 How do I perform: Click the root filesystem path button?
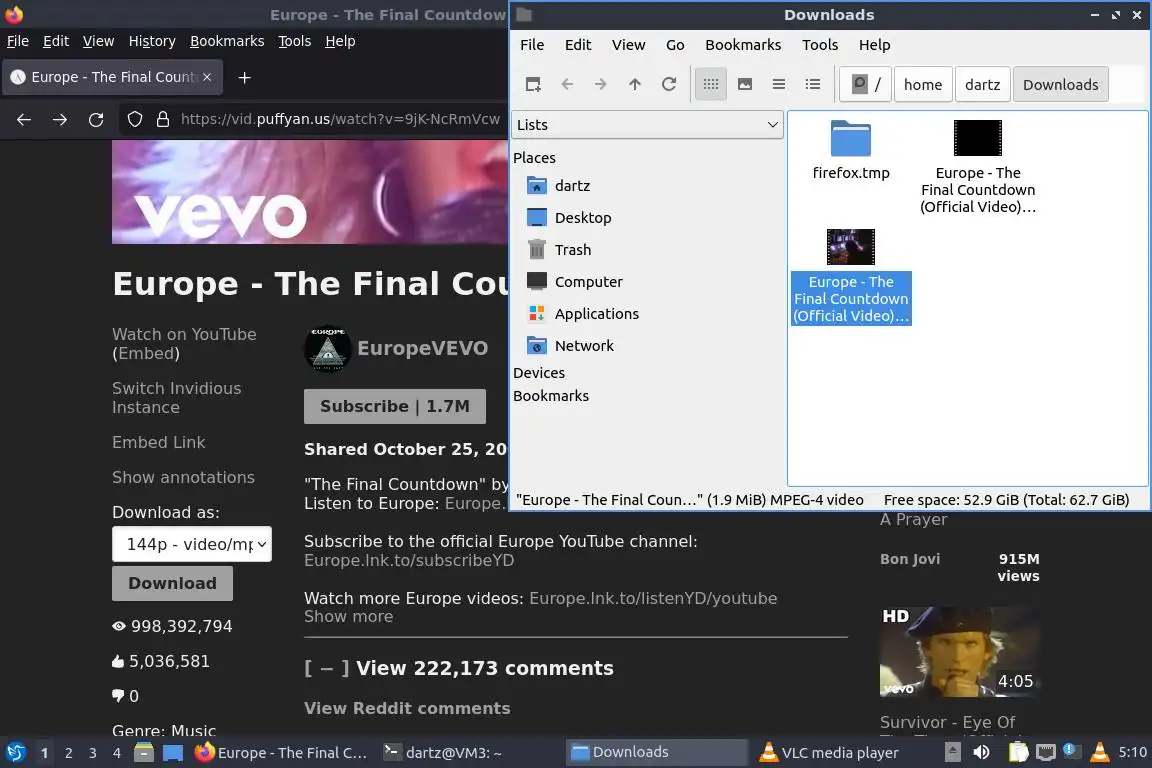pyautogui.click(x=866, y=85)
